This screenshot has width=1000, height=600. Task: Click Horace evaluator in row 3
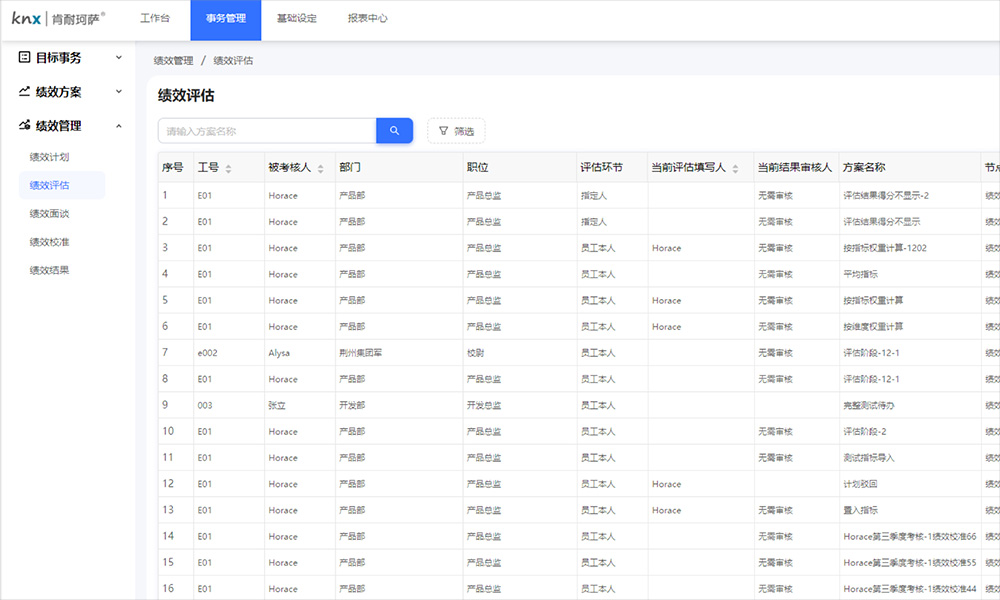[666, 248]
